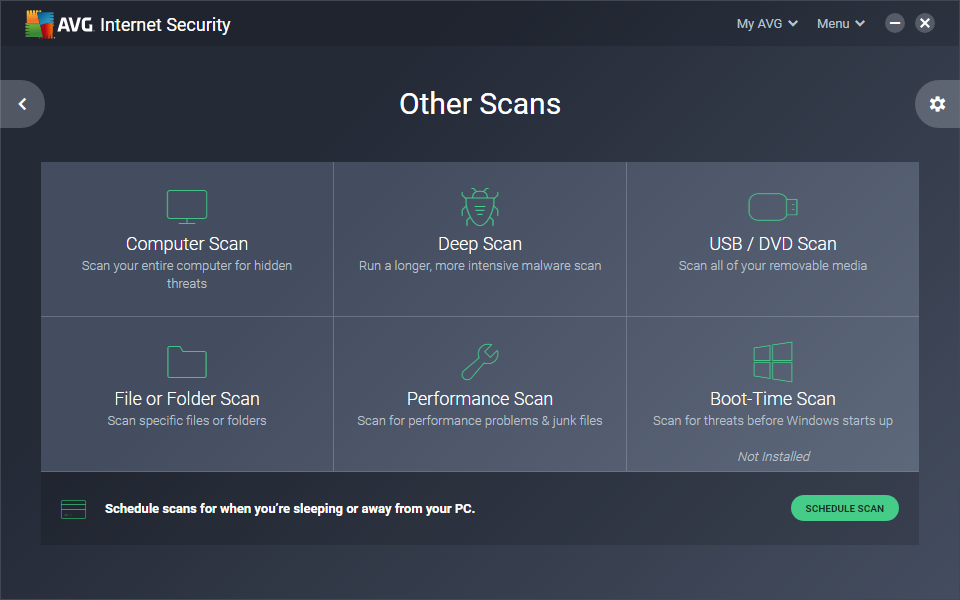Screen dimensions: 960x600
Task: Click the 'Other Scans' heading
Action: 480,104
